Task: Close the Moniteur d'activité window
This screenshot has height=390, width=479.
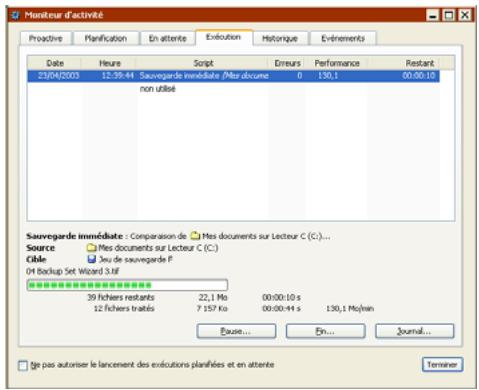Action: click(465, 15)
